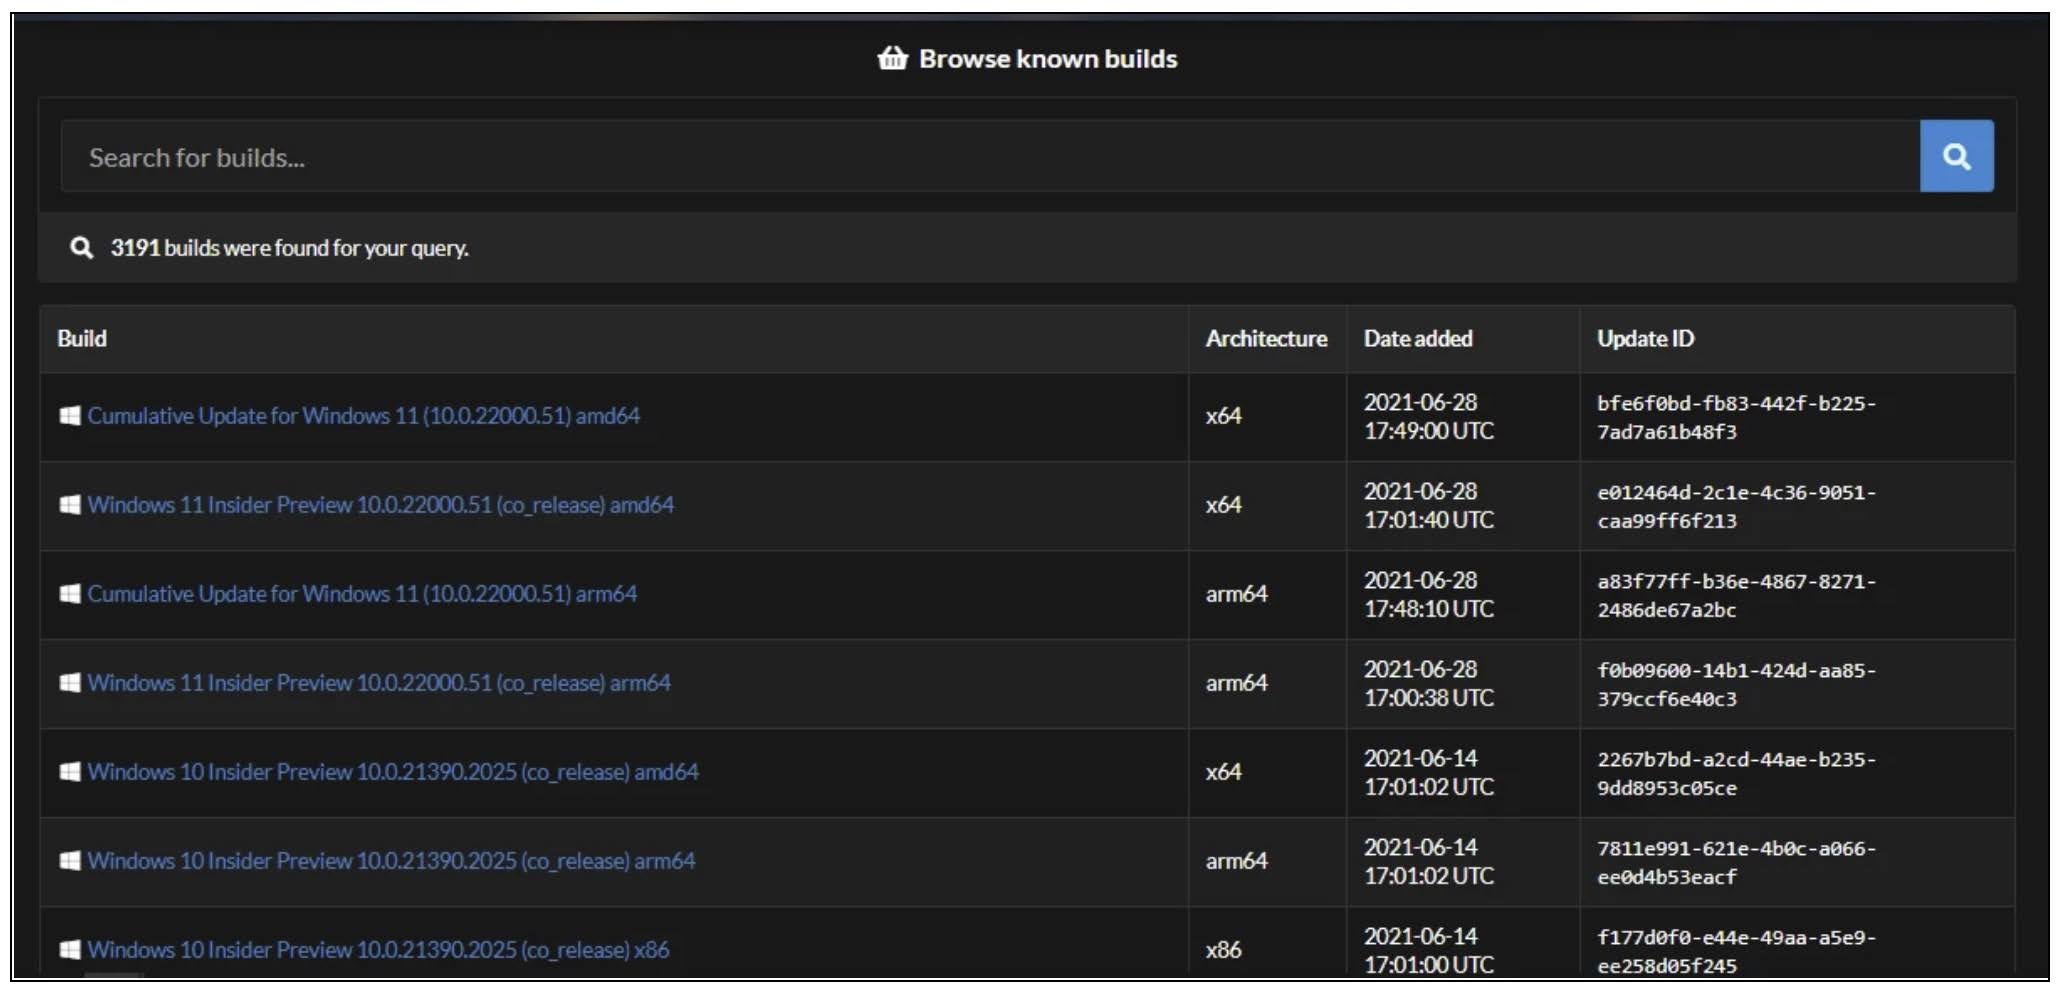Select update ID starting with bfe6f0bd-fb83
This screenshot has width=2064, height=996.
point(1736,418)
